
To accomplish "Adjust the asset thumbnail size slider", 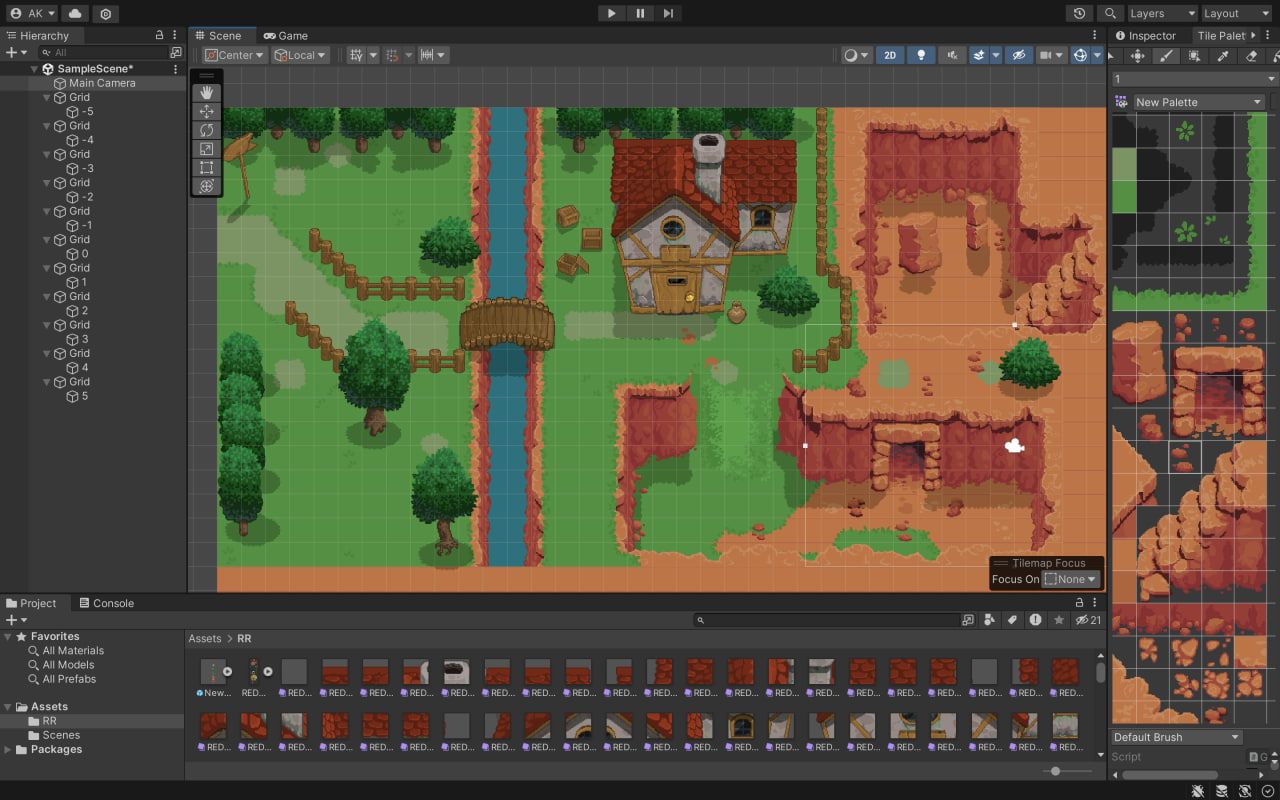I will (1056, 771).
